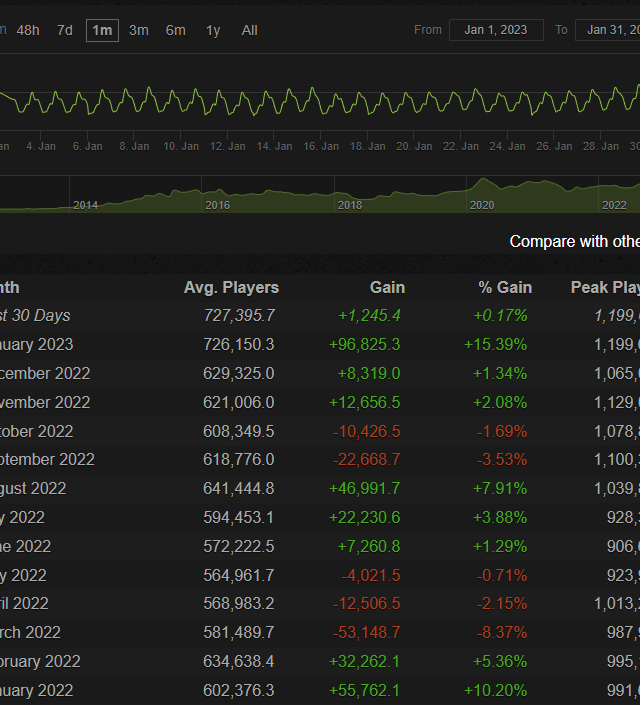Select the 1y zoom range
Viewport: 640px width, 705px height.
[x=213, y=30]
